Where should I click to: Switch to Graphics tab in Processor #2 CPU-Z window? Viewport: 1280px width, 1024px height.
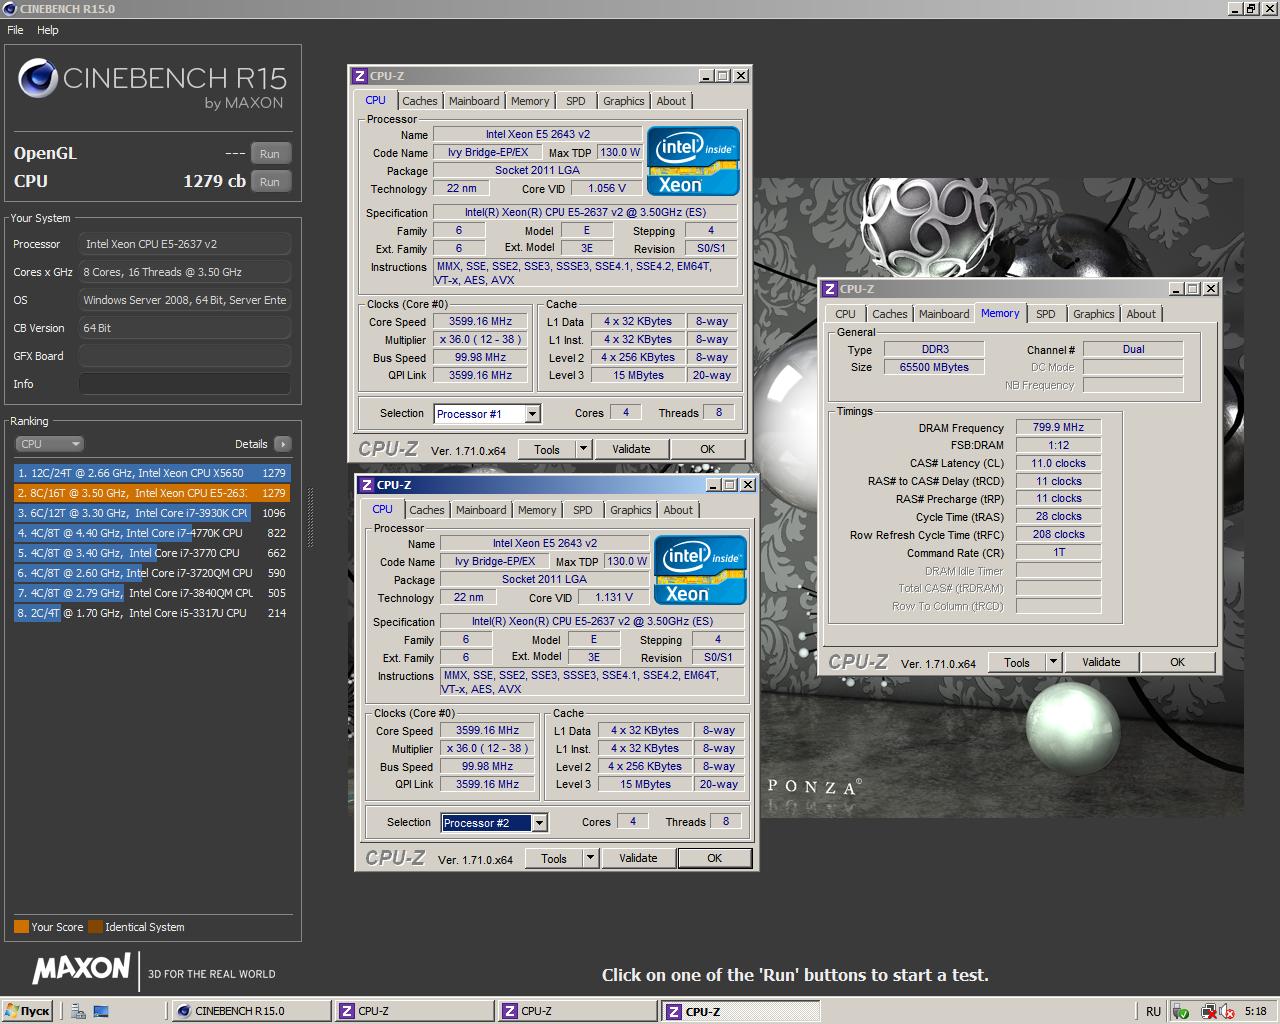click(x=631, y=510)
